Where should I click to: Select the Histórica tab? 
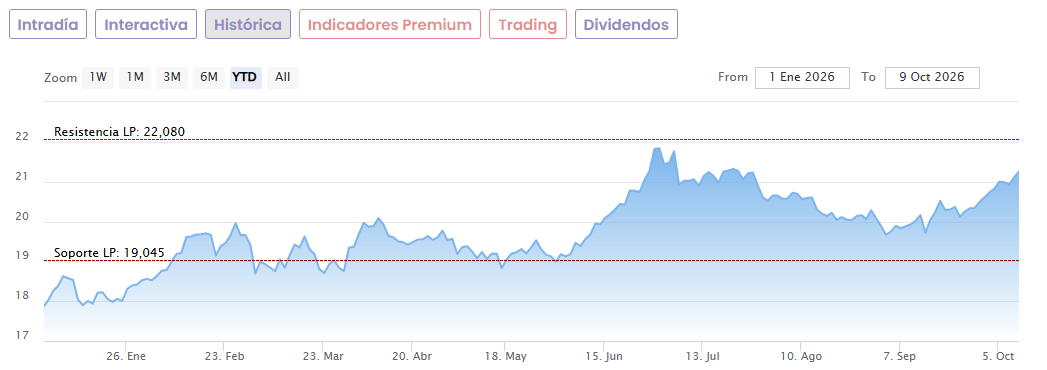coord(248,25)
